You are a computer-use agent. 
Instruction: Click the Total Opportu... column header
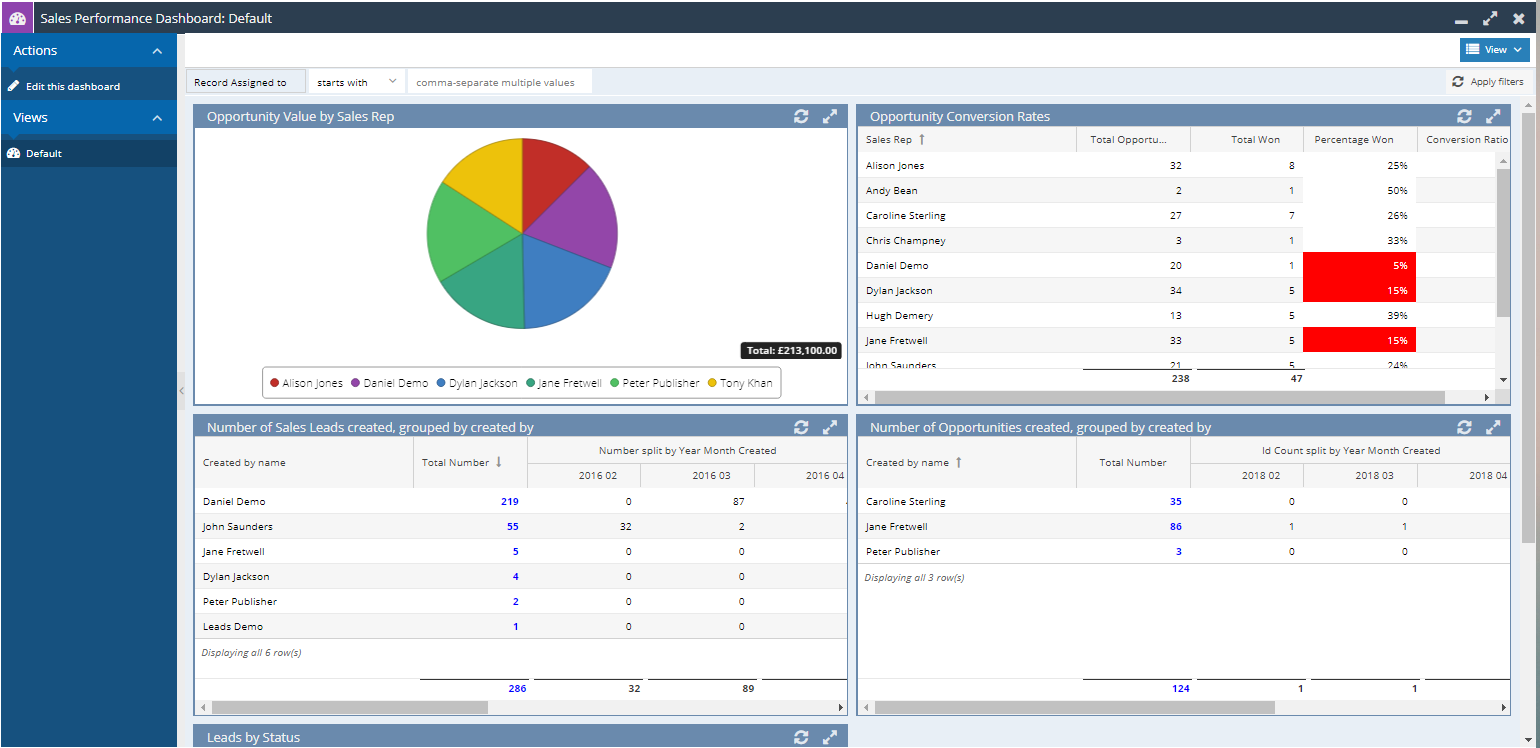pos(1133,140)
